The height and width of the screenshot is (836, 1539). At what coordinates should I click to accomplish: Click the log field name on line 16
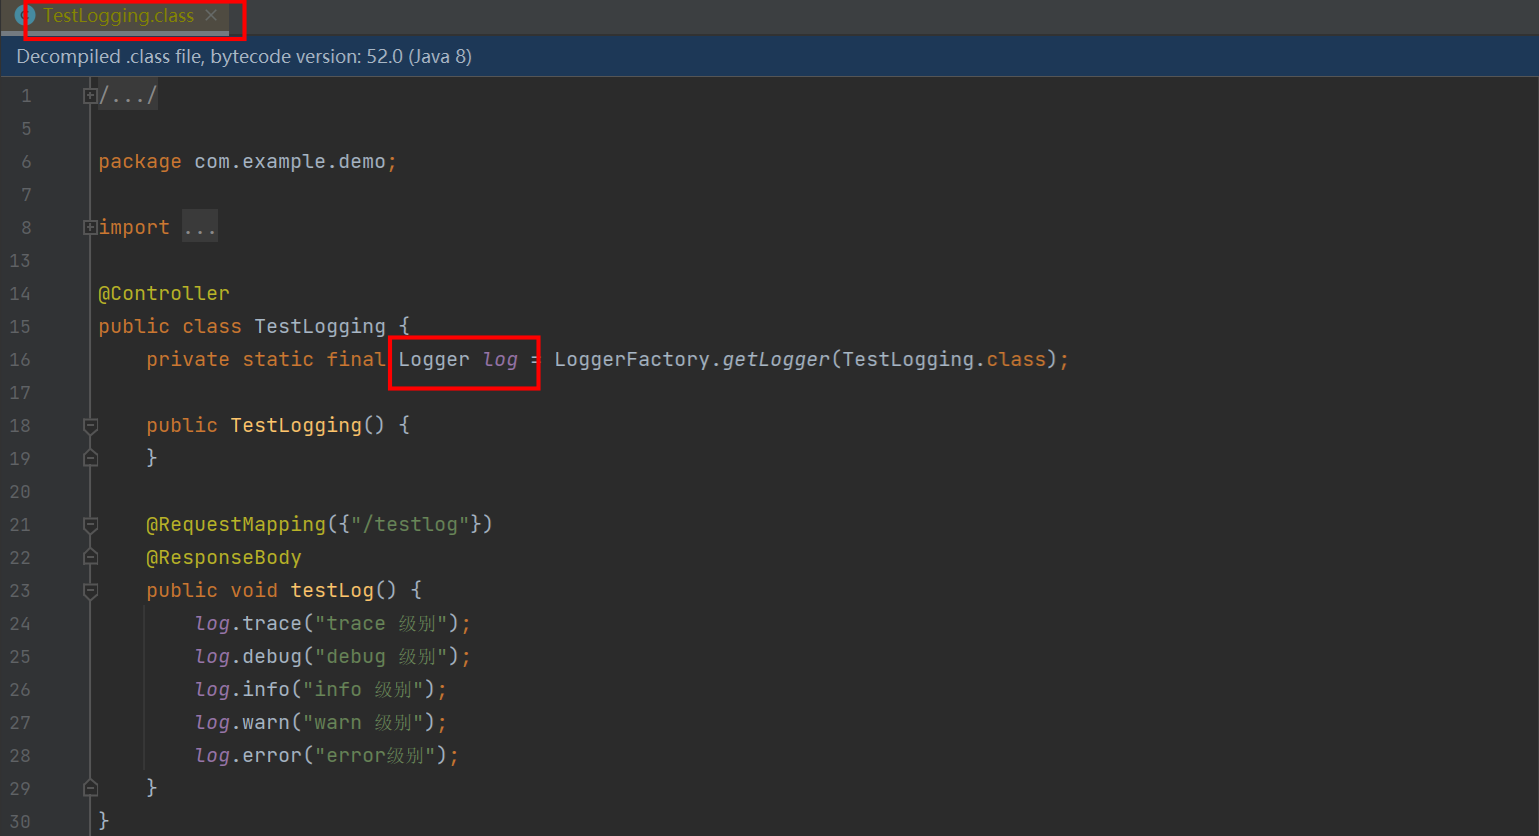click(500, 360)
